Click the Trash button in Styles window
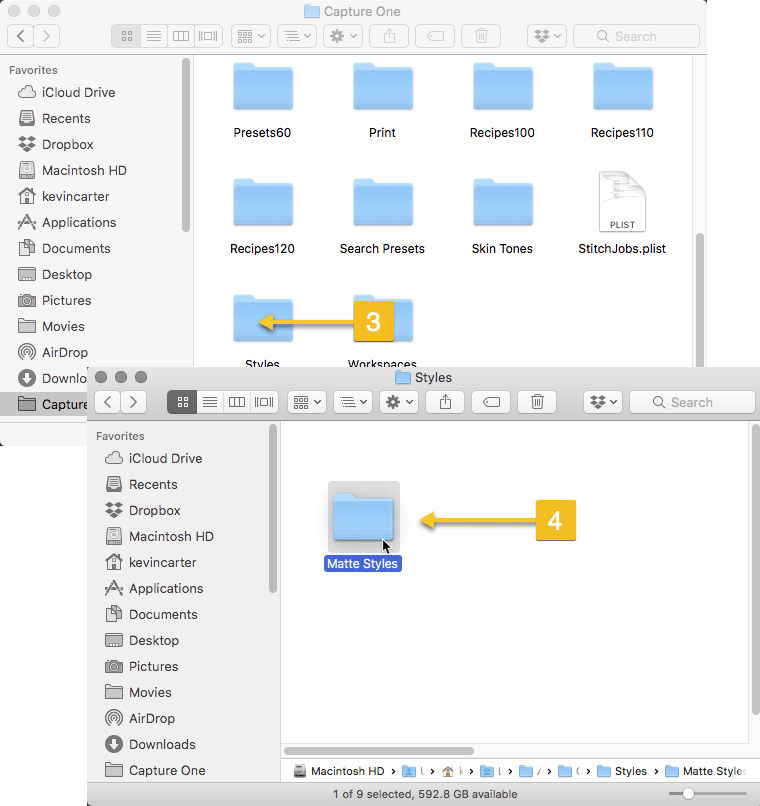 tap(537, 402)
